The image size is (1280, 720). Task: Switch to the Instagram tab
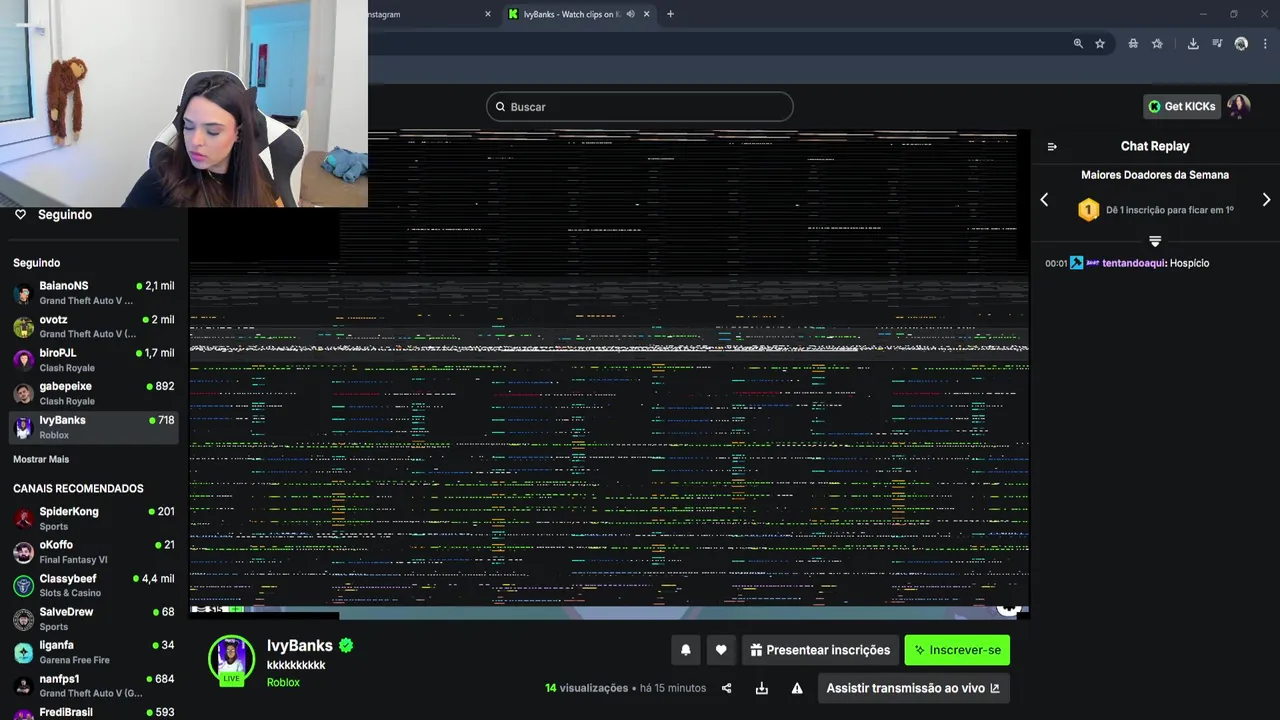430,14
